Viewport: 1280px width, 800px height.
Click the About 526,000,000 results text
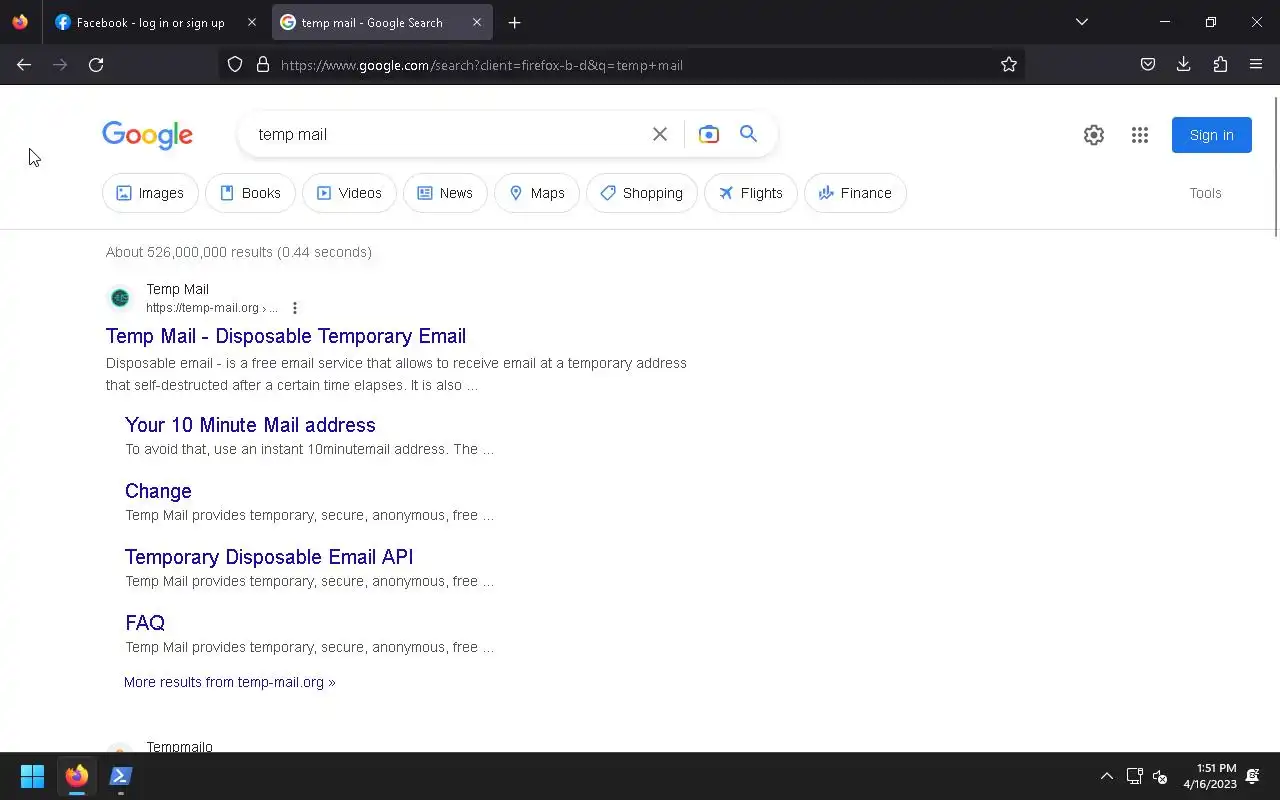239,252
